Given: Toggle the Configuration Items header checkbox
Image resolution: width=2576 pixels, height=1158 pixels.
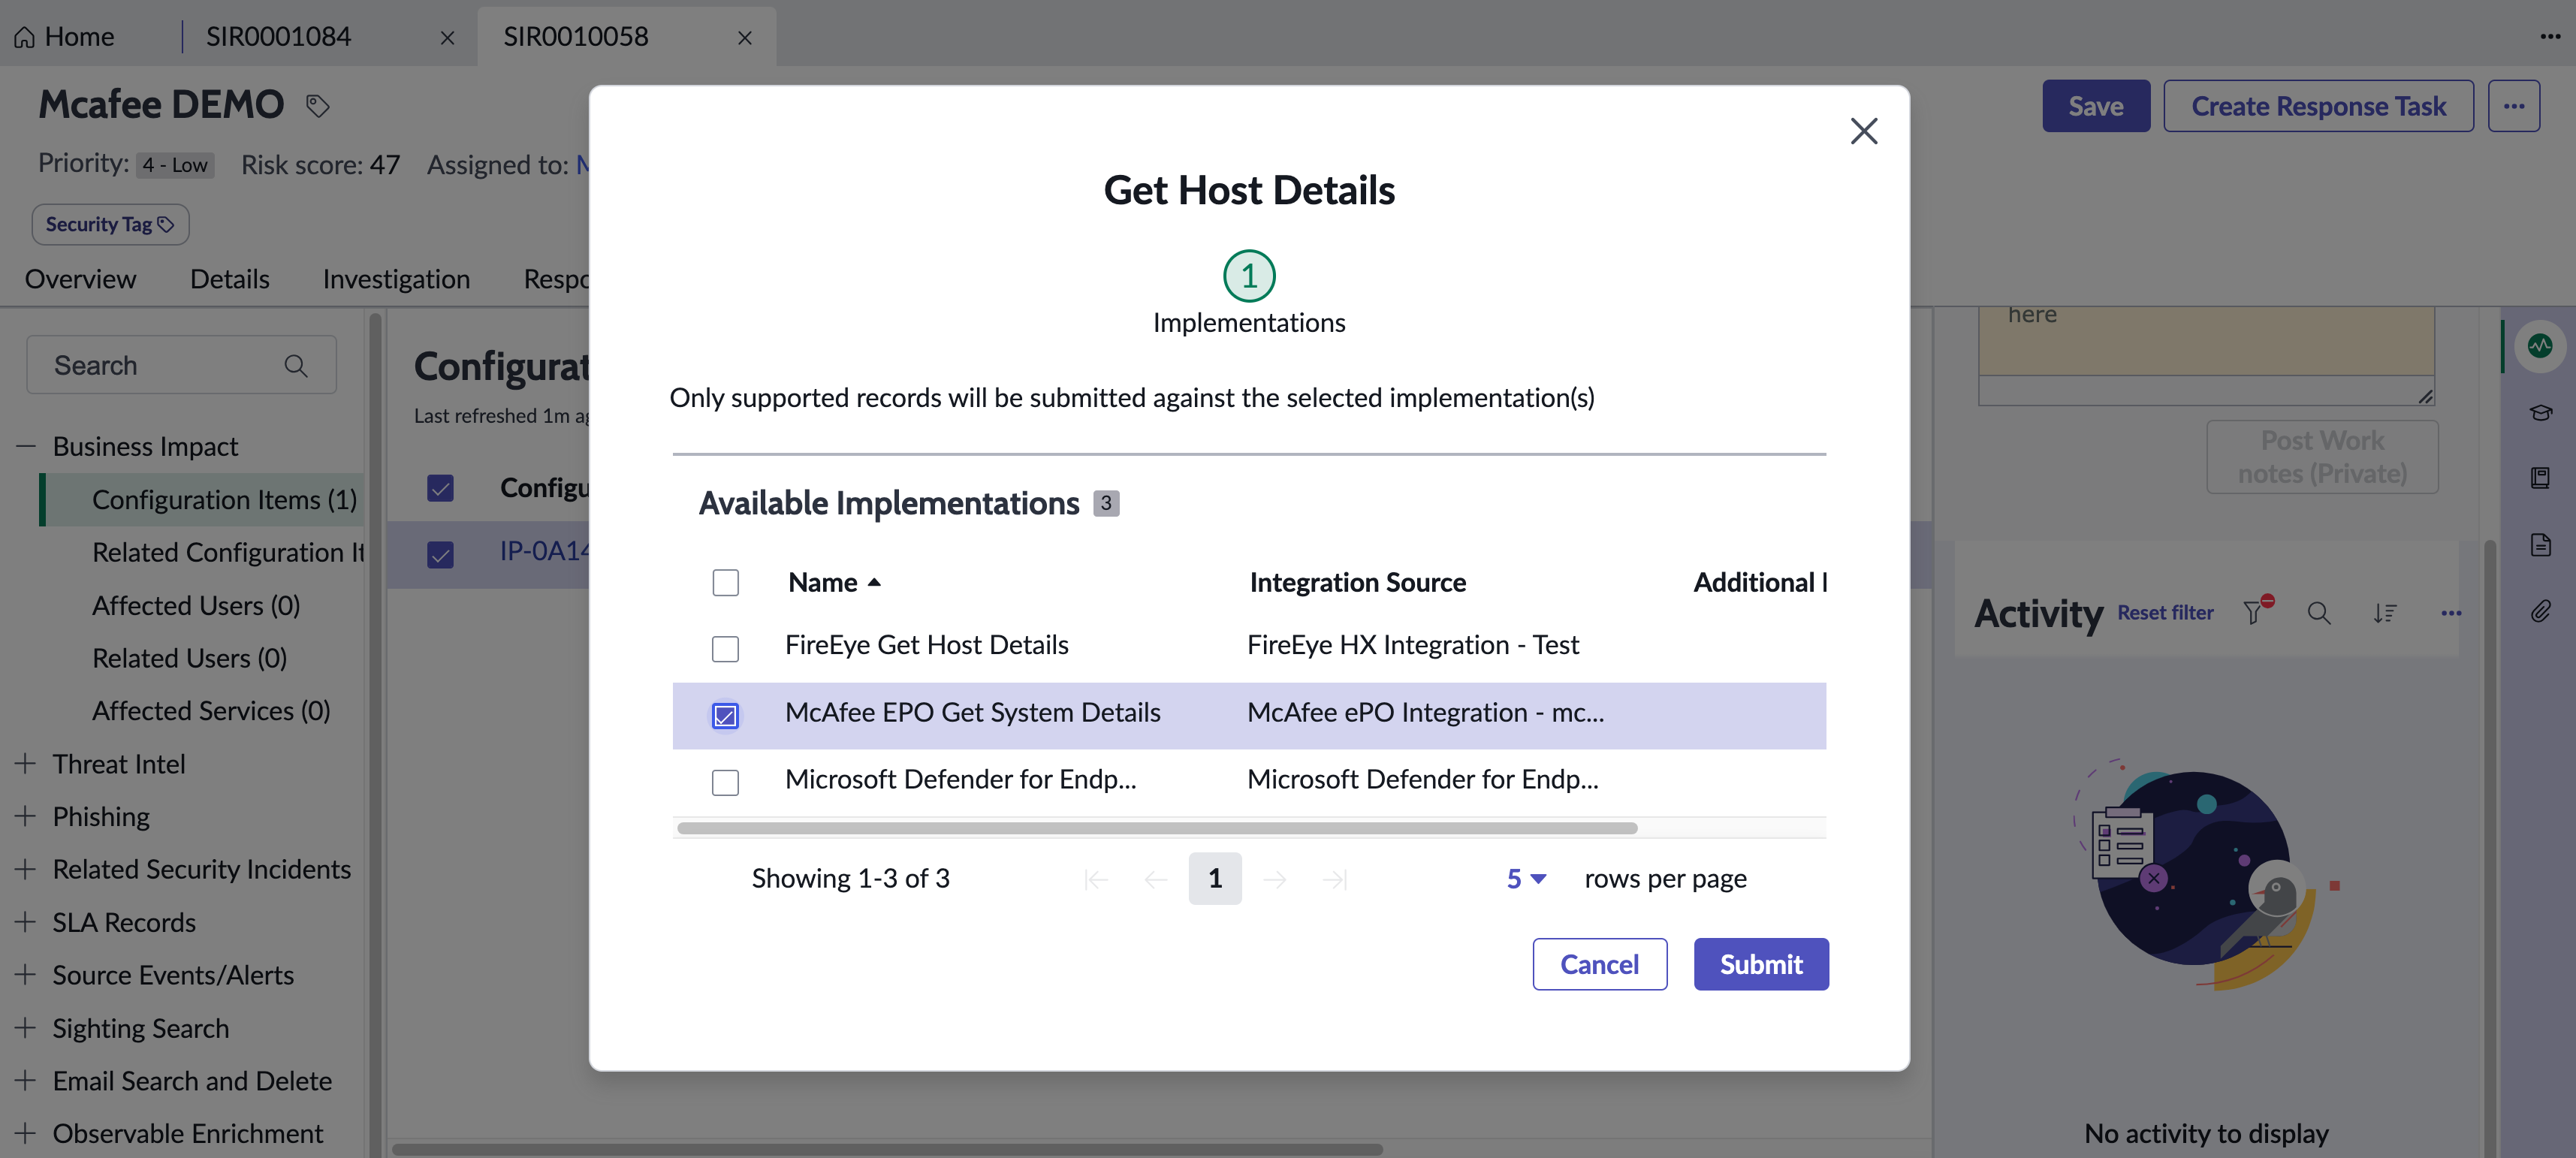Looking at the screenshot, I should pyautogui.click(x=440, y=488).
